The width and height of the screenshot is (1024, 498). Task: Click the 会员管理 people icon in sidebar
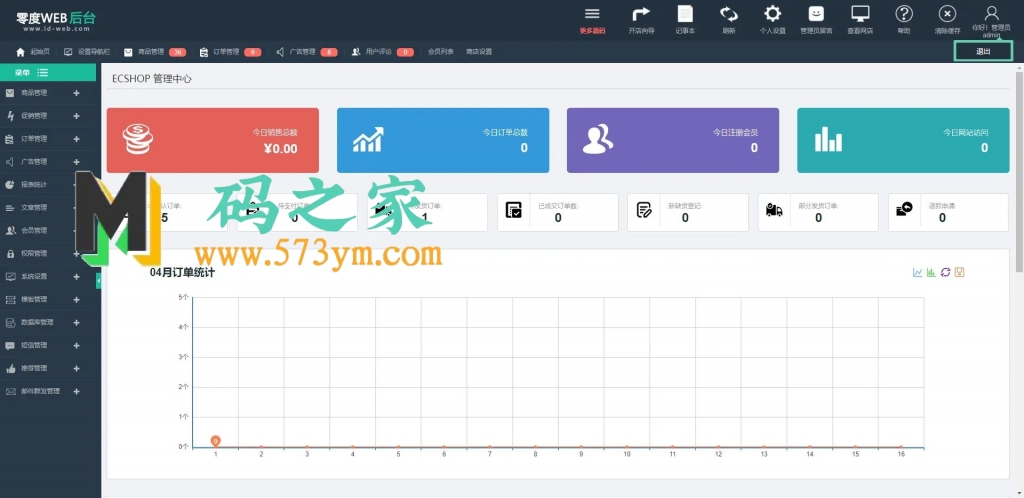point(10,230)
